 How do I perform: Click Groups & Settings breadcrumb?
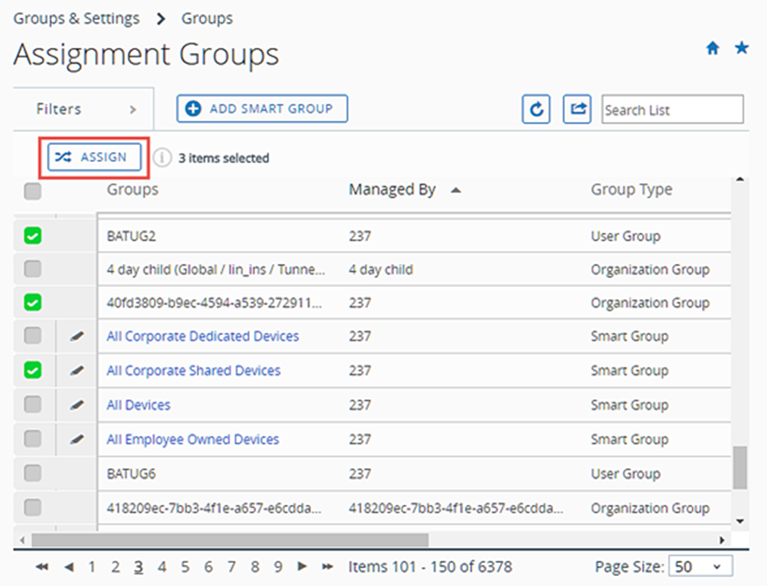76,19
